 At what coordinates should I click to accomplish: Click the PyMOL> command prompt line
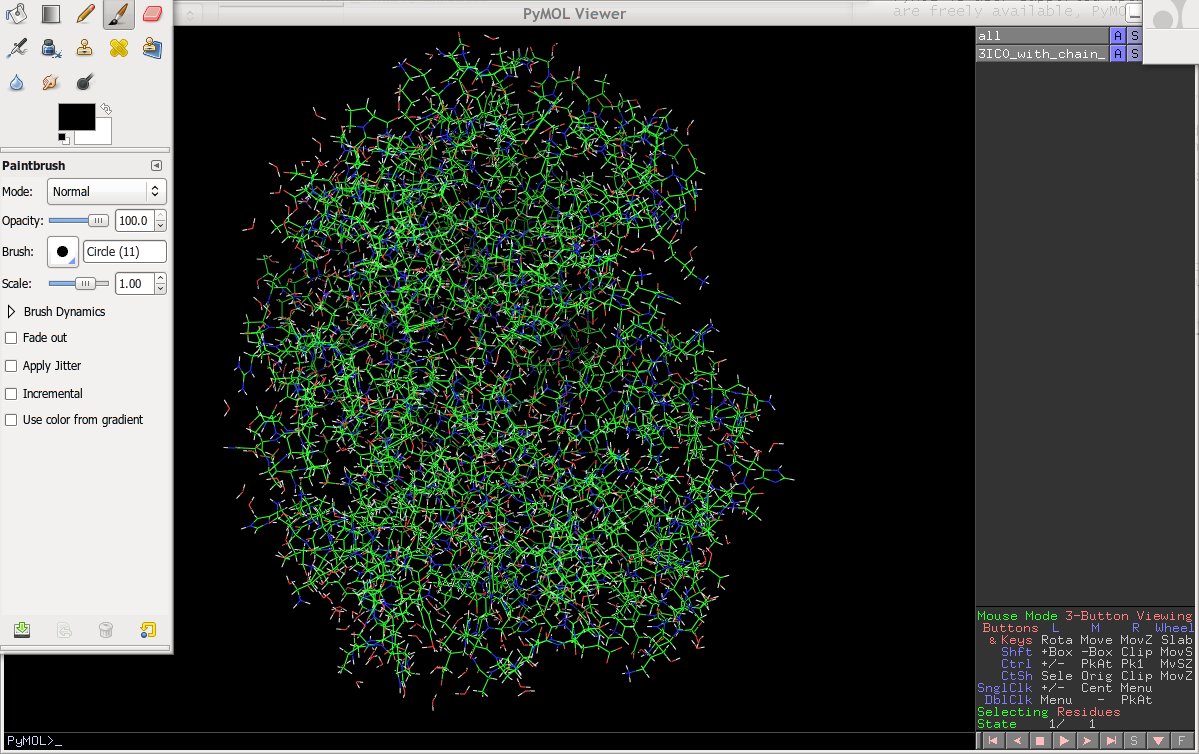coord(489,740)
